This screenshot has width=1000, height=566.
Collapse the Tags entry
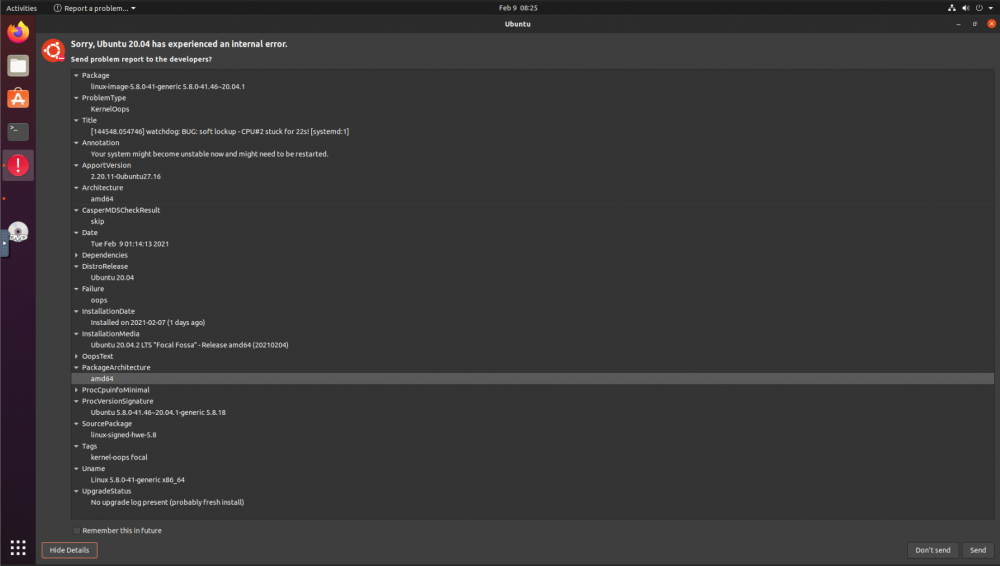[x=77, y=446]
